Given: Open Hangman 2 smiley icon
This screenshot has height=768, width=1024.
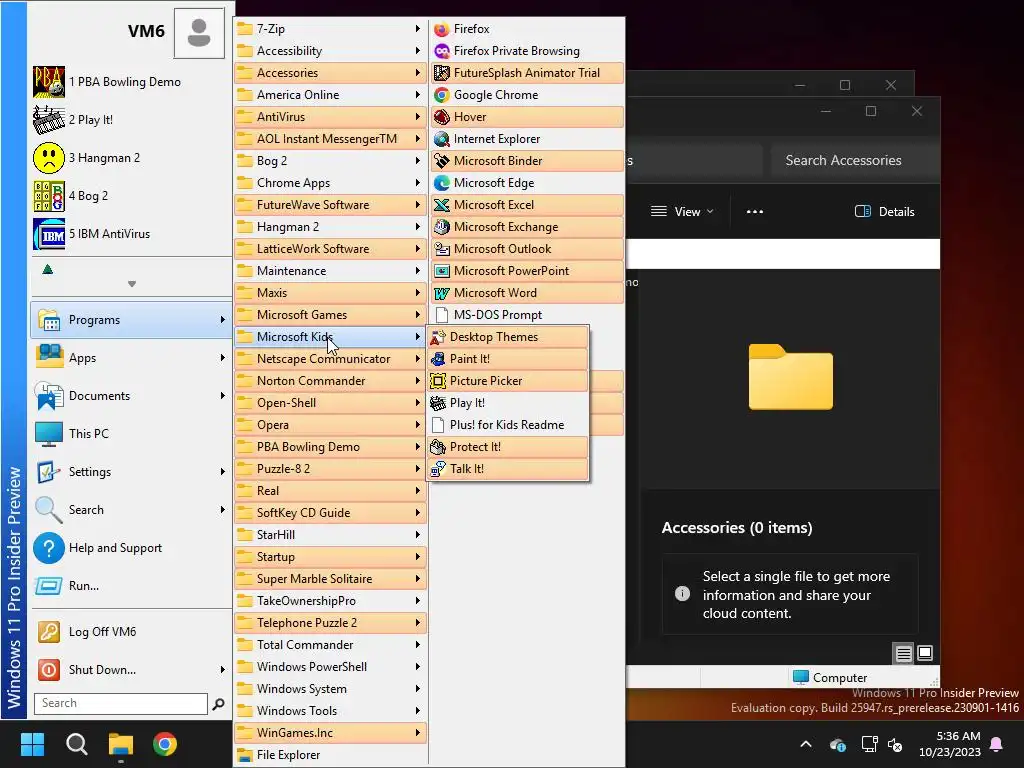Looking at the screenshot, I should coord(48,157).
